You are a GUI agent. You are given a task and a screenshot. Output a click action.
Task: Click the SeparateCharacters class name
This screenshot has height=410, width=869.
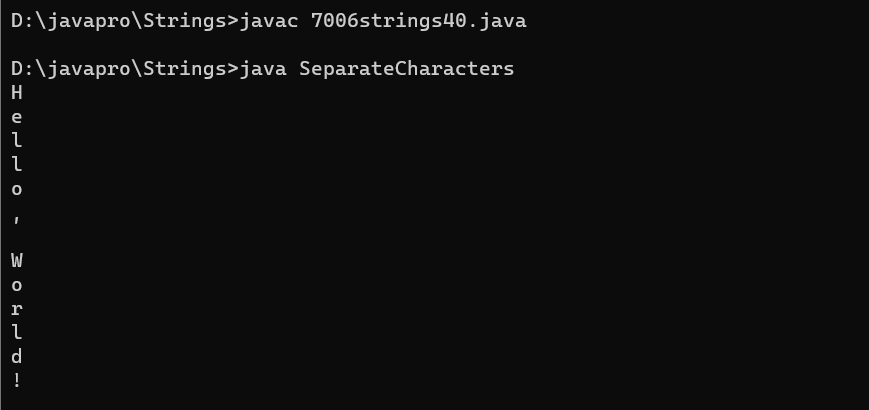406,68
